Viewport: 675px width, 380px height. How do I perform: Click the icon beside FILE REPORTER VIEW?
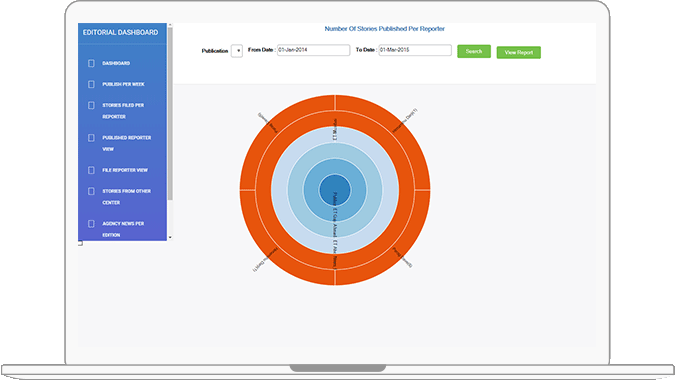pos(91,170)
